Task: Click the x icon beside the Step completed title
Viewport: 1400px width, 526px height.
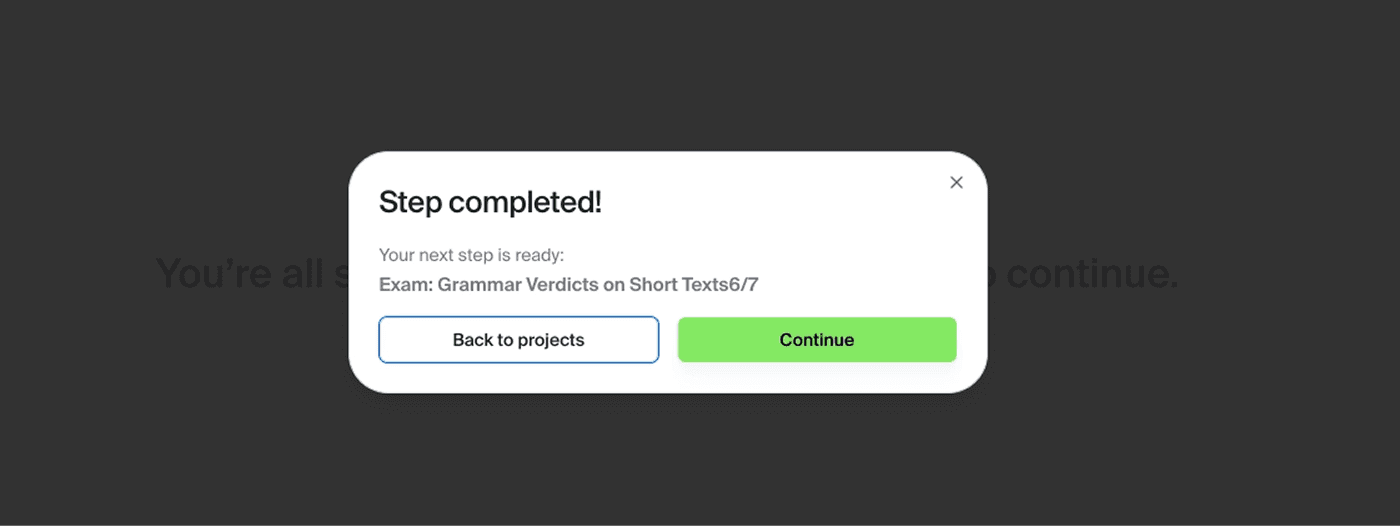Action: click(x=956, y=182)
